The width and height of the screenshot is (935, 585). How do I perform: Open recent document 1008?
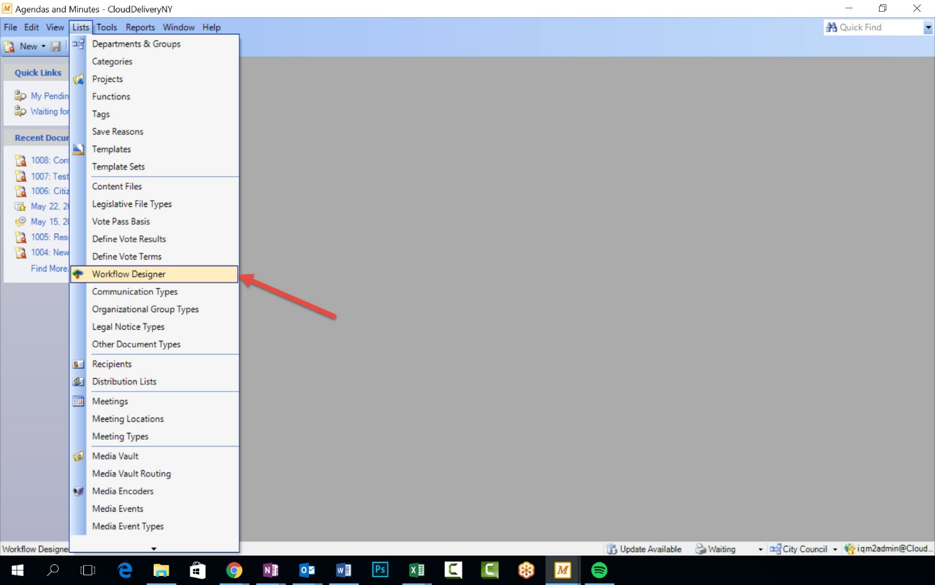coord(42,160)
